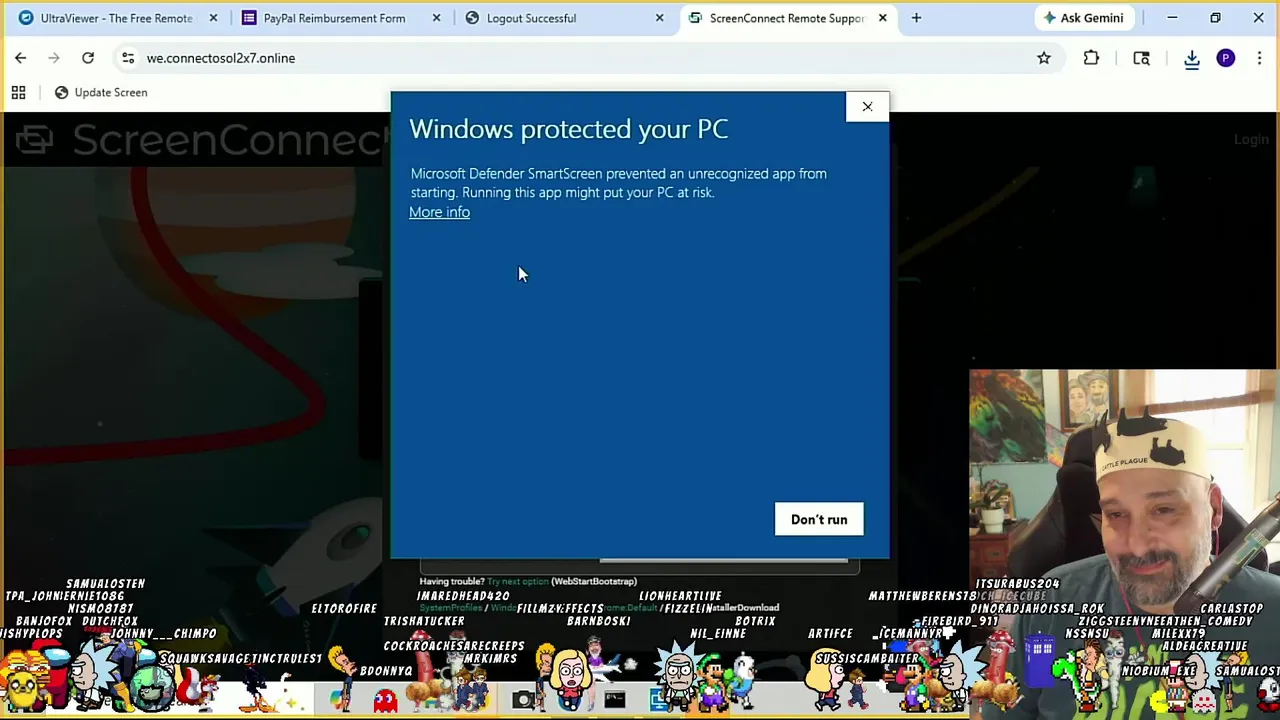Viewport: 1280px width, 720px height.
Task: Select the ScreenConnect Remote Support tab
Action: tap(786, 18)
